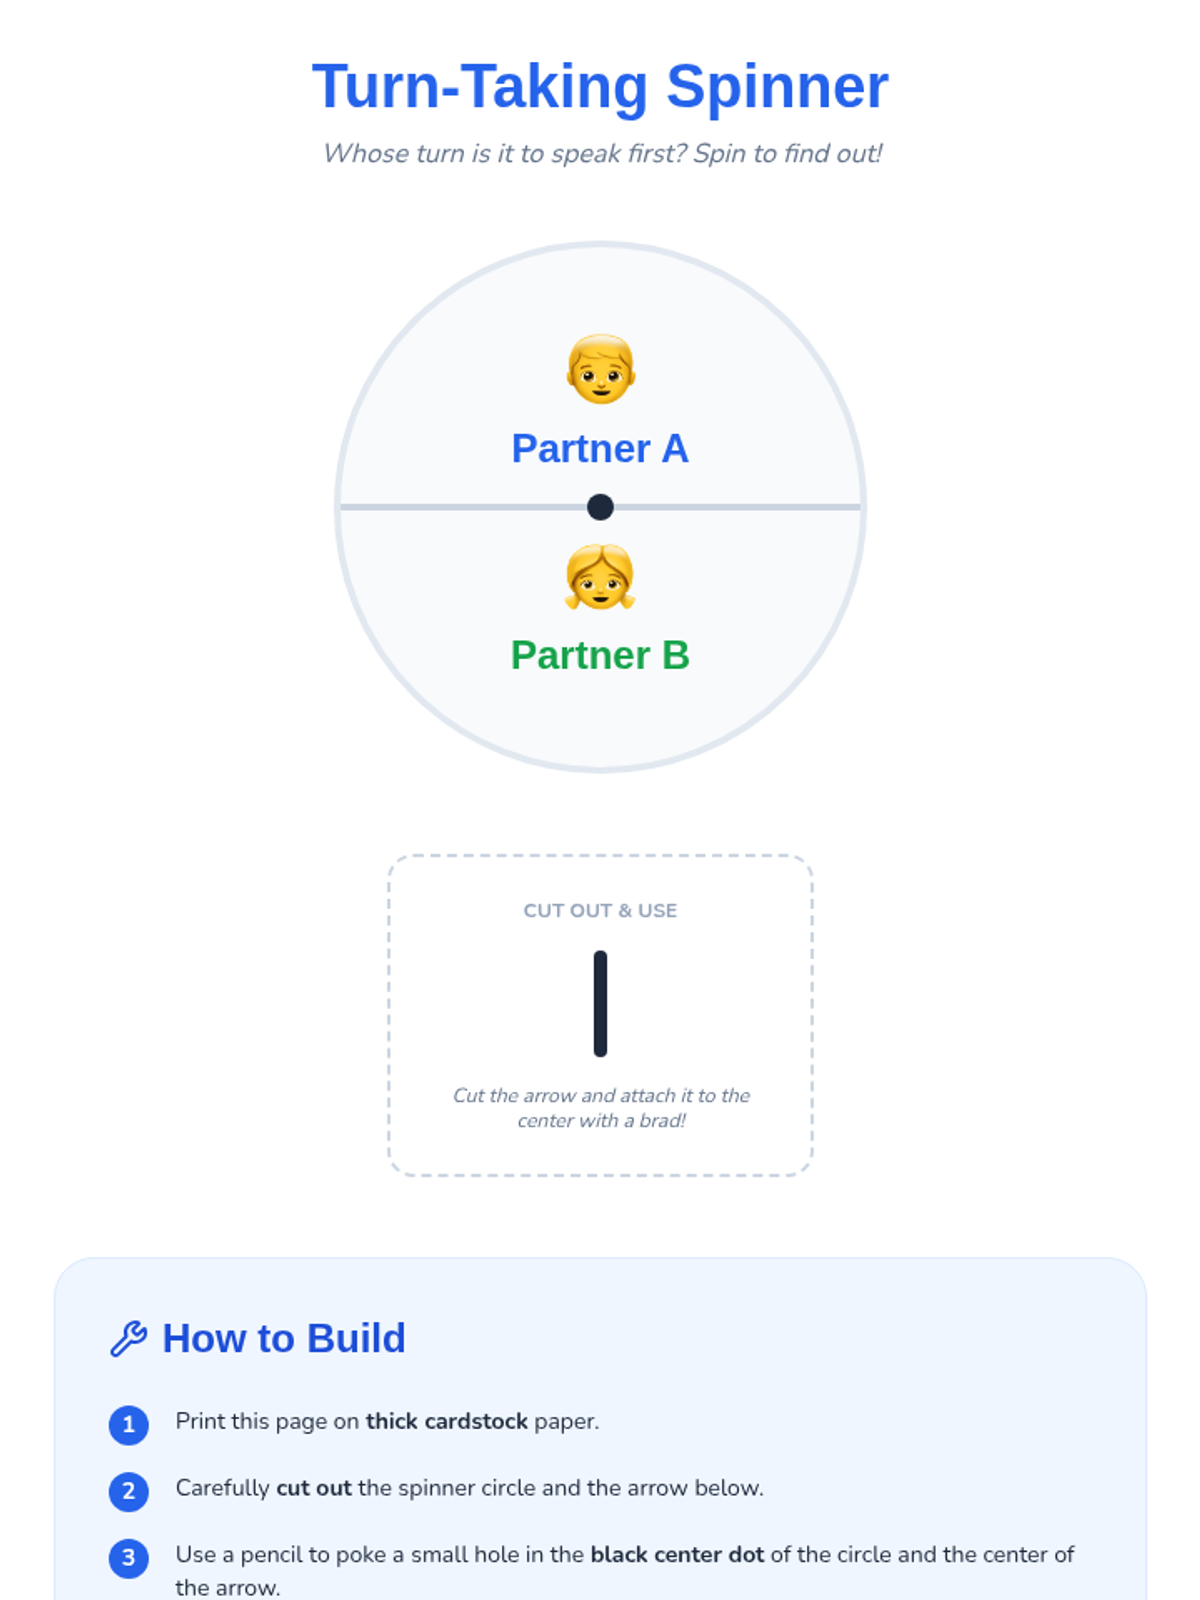Click the boy emoji above Partner A
Viewport: 1200px width, 1600px height.
(600, 369)
